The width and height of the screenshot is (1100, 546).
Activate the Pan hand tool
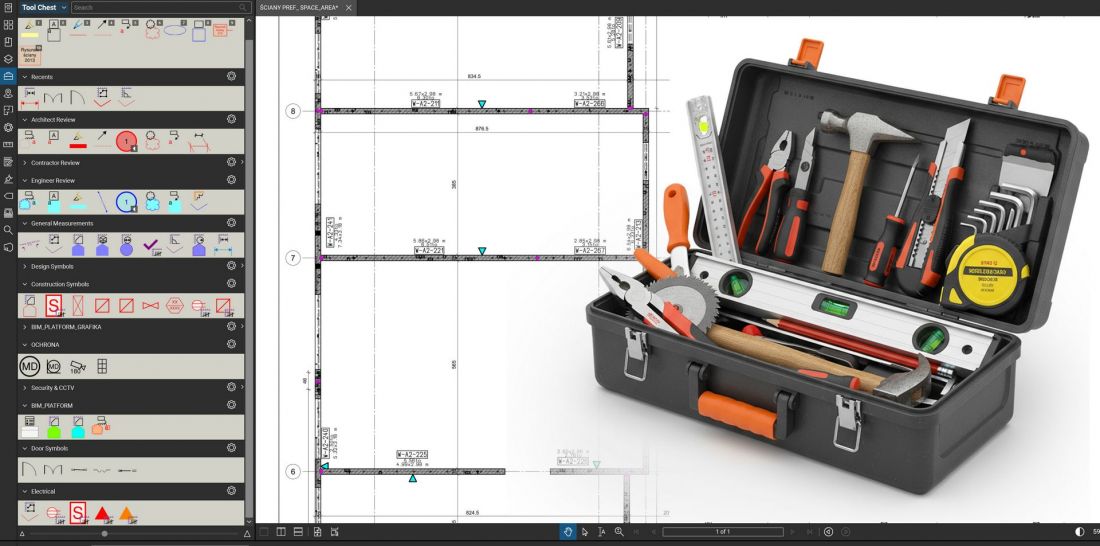[568, 532]
